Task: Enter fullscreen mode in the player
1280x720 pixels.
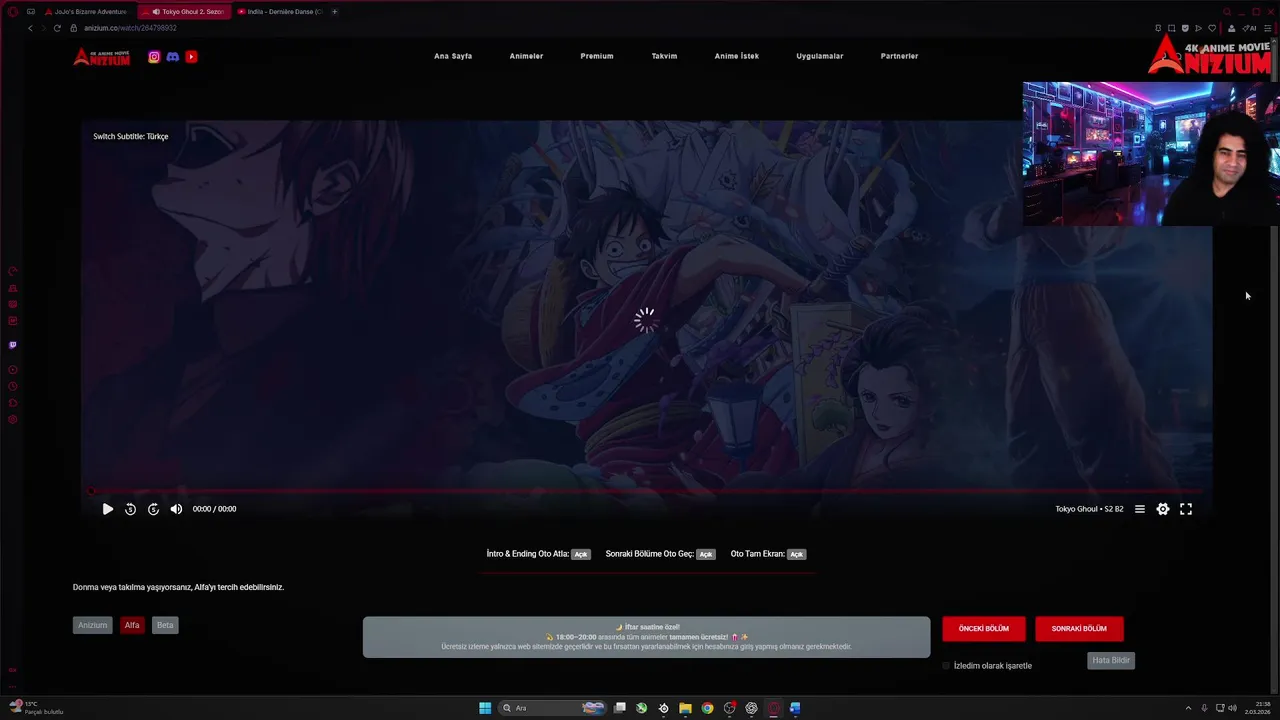Action: click(1186, 509)
